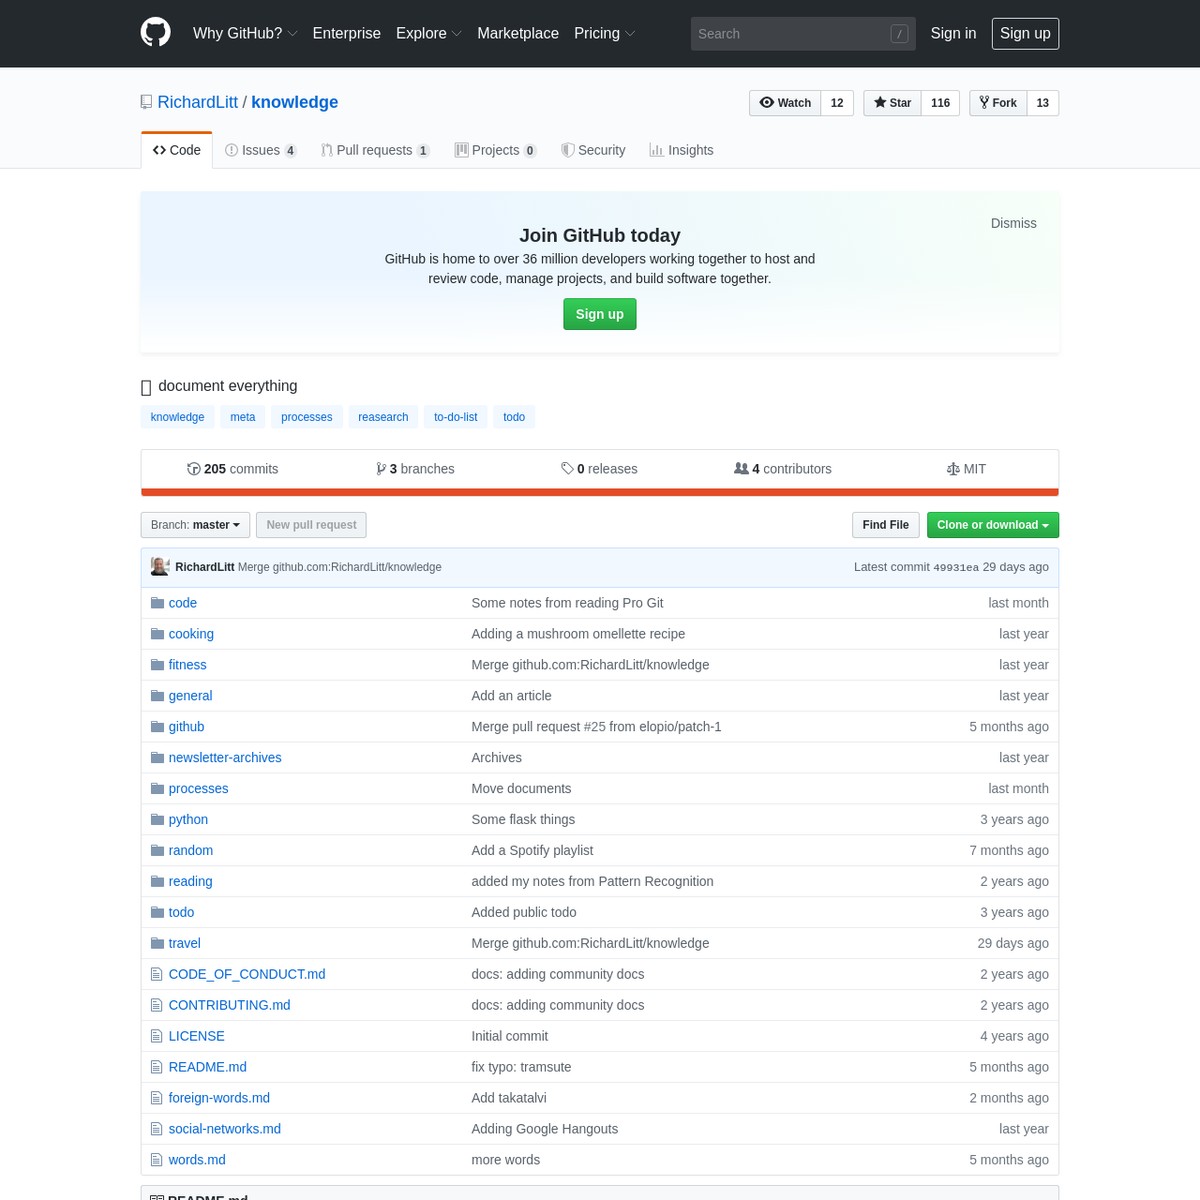Viewport: 1200px width, 1200px height.
Task: Click Sign up in the top header
Action: [x=1025, y=33]
